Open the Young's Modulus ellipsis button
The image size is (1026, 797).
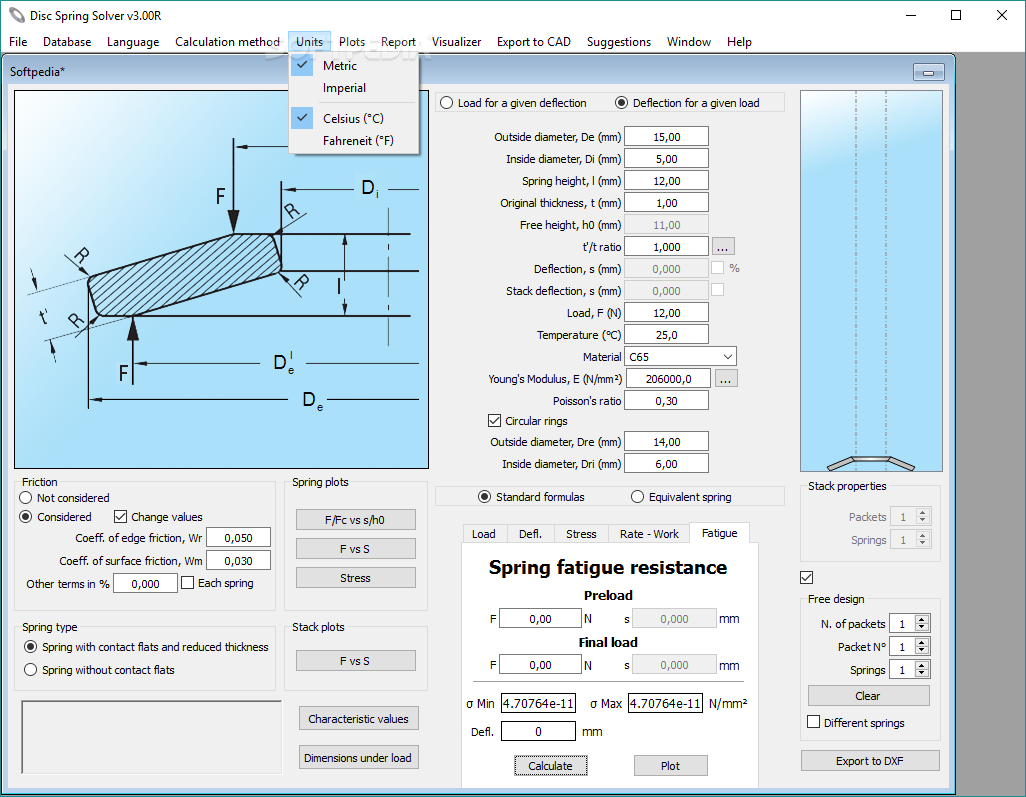coord(726,379)
